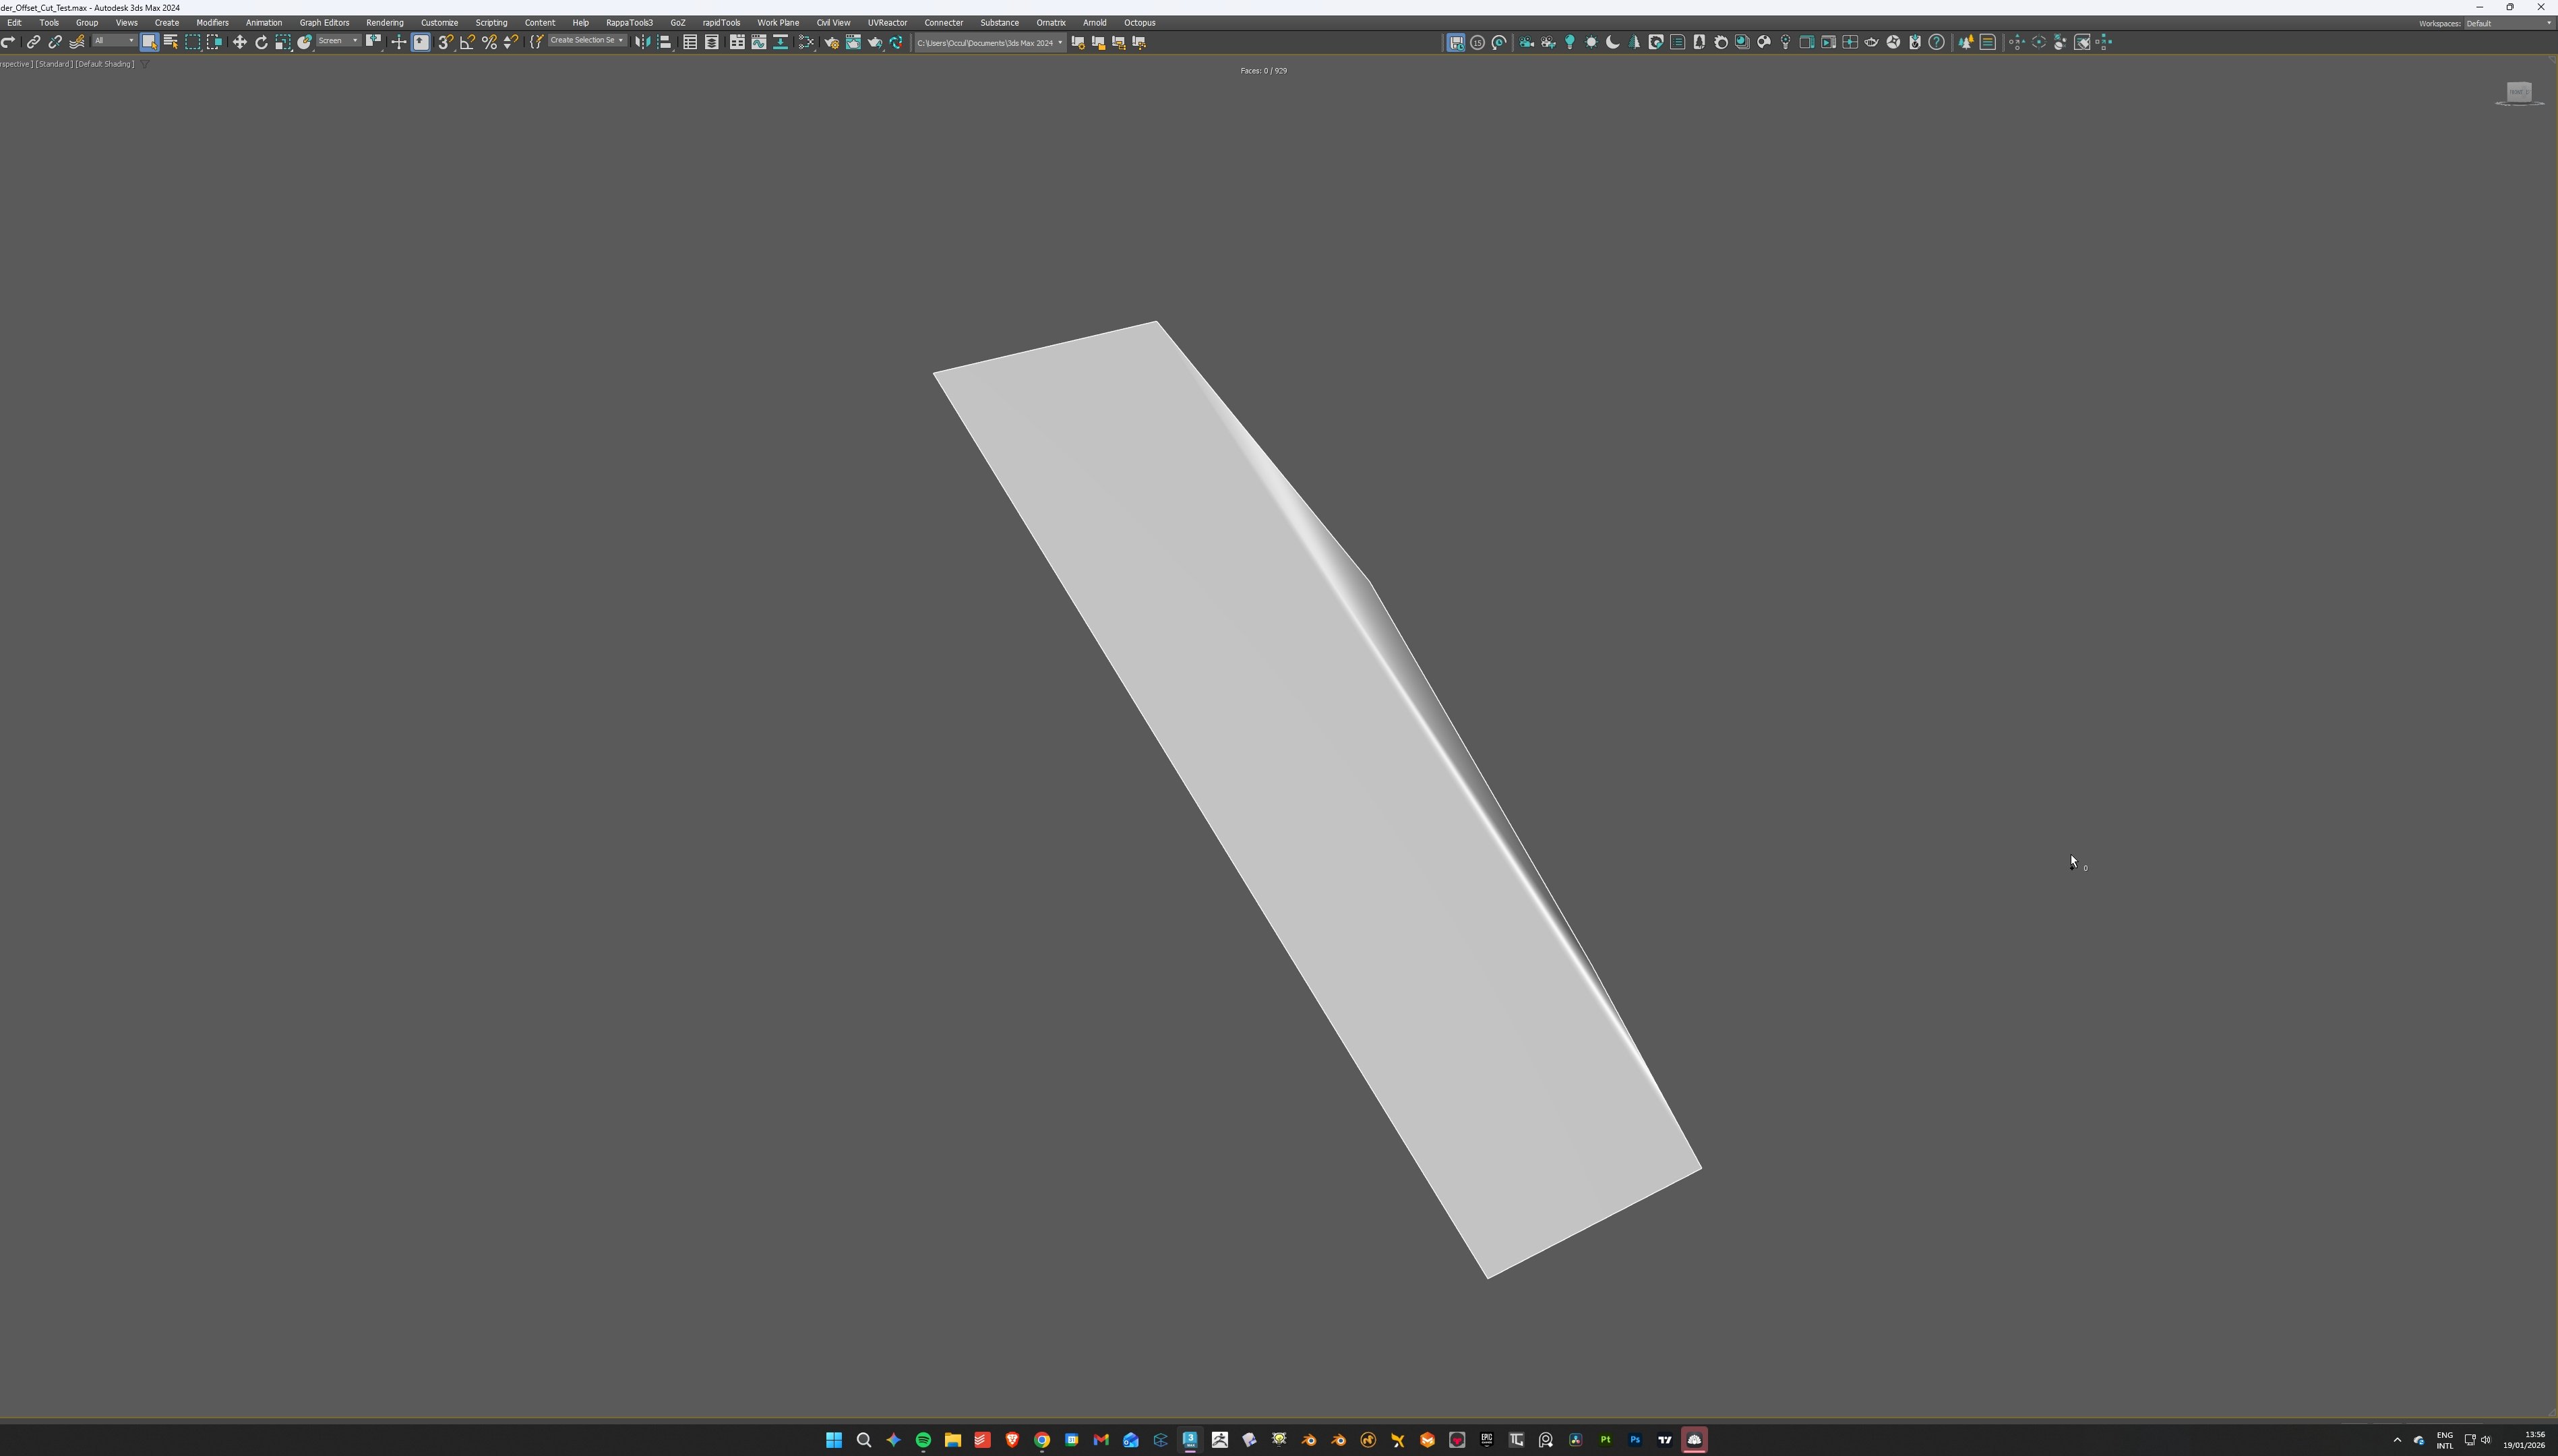Click the Mirror tool icon

click(642, 42)
